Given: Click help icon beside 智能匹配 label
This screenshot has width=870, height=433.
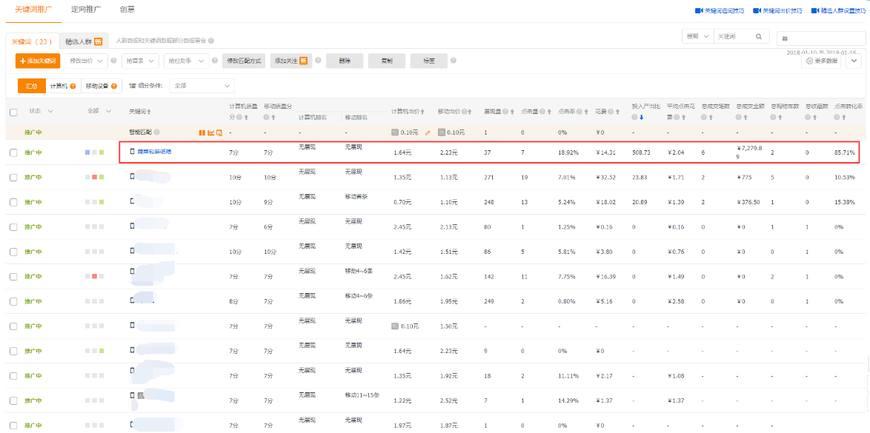Looking at the screenshot, I should [x=157, y=132].
